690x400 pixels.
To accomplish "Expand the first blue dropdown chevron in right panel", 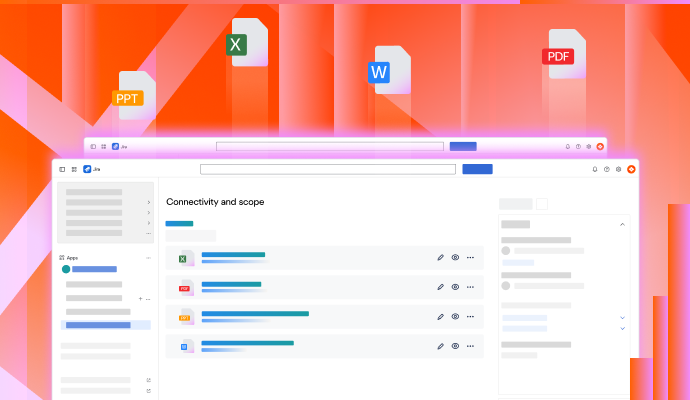I will point(622,317).
